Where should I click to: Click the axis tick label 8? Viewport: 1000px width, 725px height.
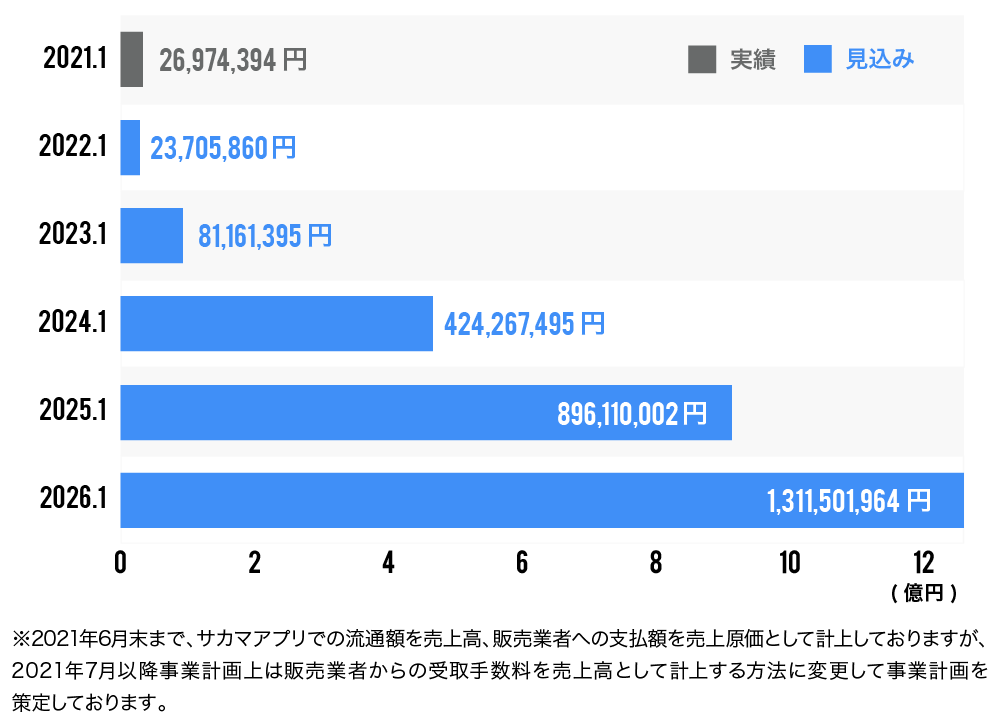[x=656, y=563]
